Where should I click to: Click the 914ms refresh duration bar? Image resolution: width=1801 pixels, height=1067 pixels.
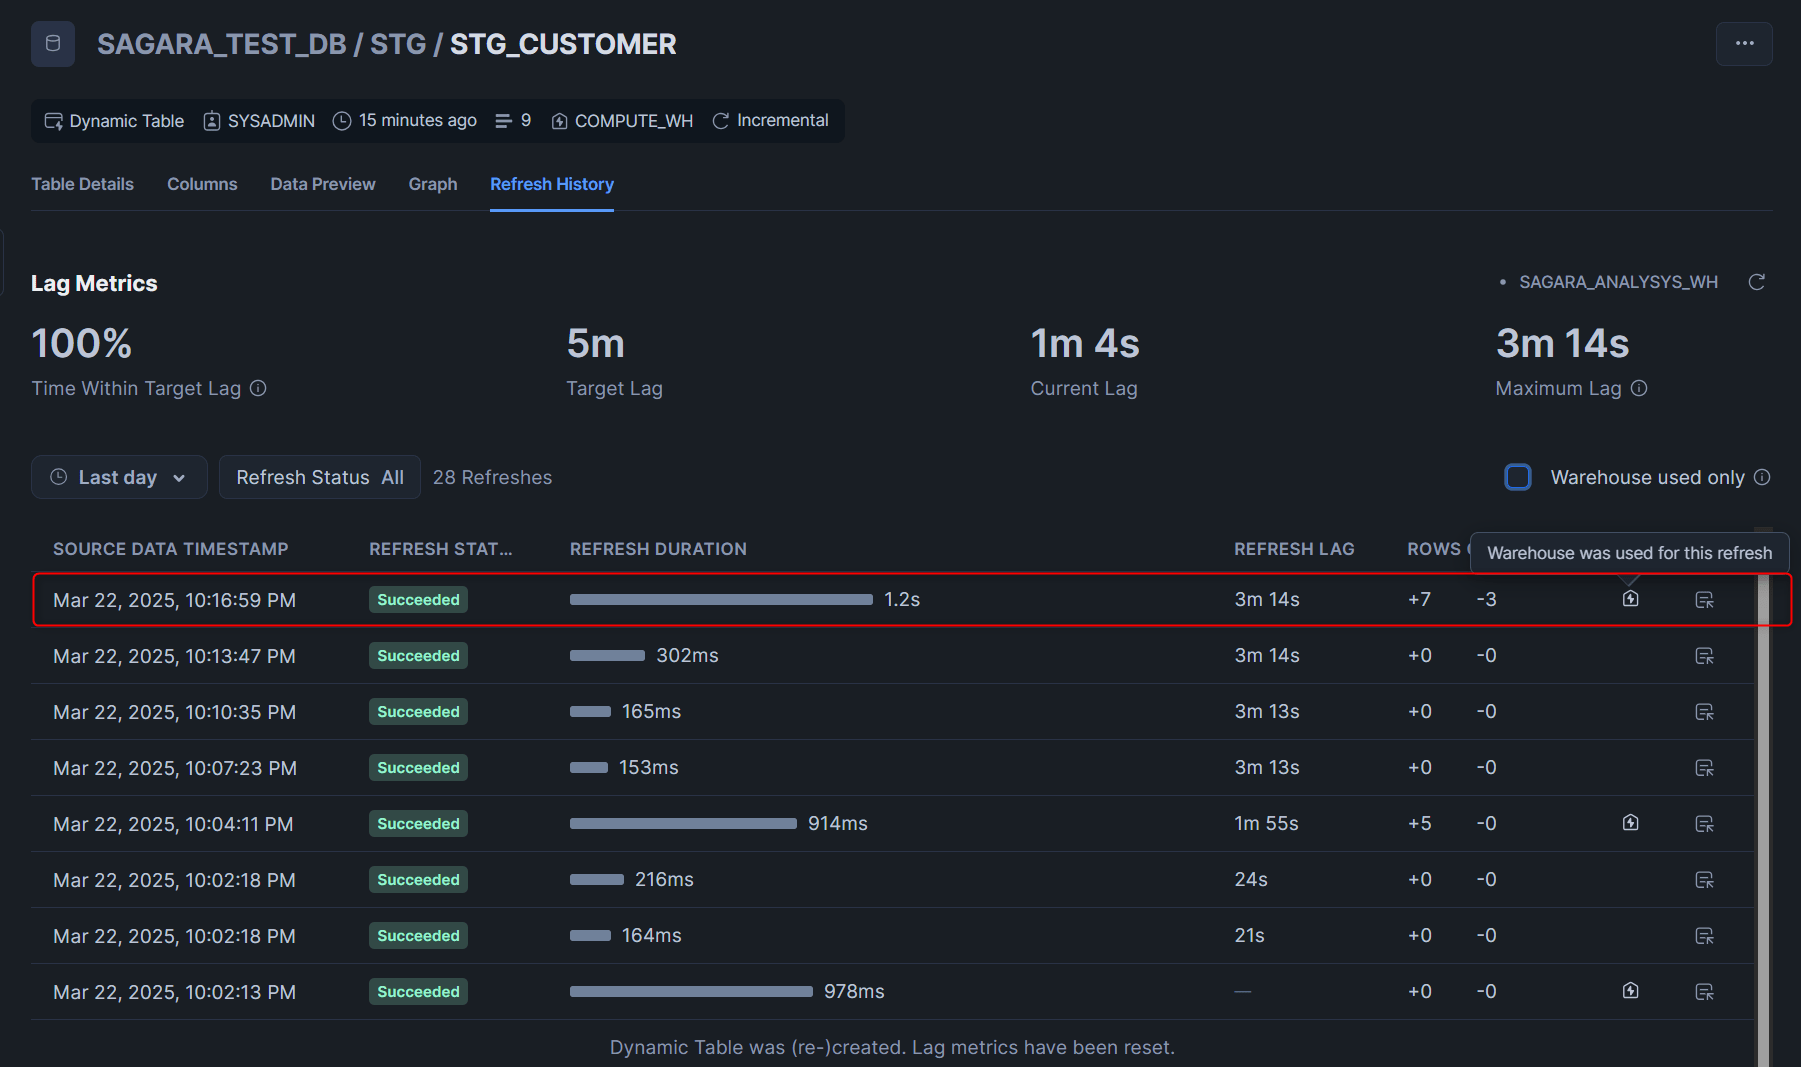click(683, 824)
